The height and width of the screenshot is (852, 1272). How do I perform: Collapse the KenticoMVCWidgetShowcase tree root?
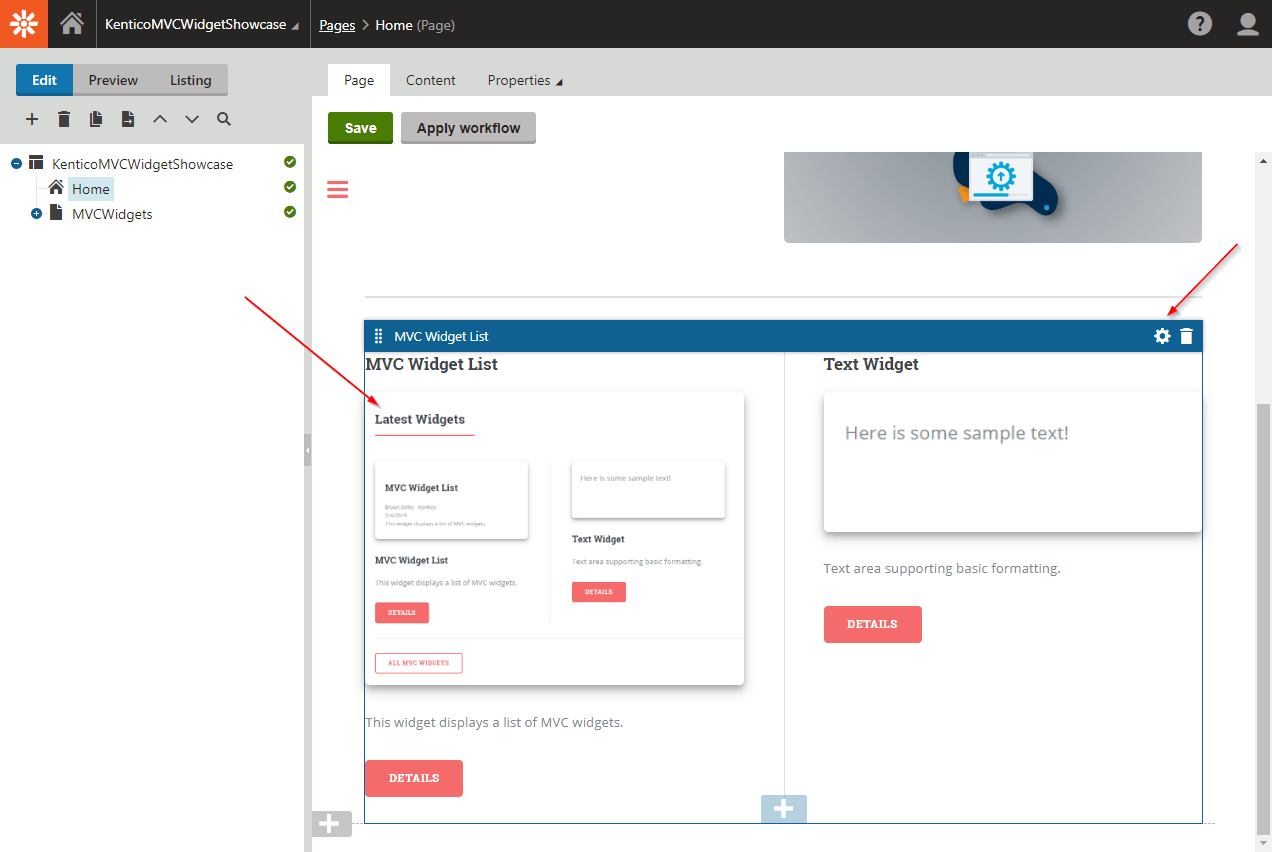16,163
